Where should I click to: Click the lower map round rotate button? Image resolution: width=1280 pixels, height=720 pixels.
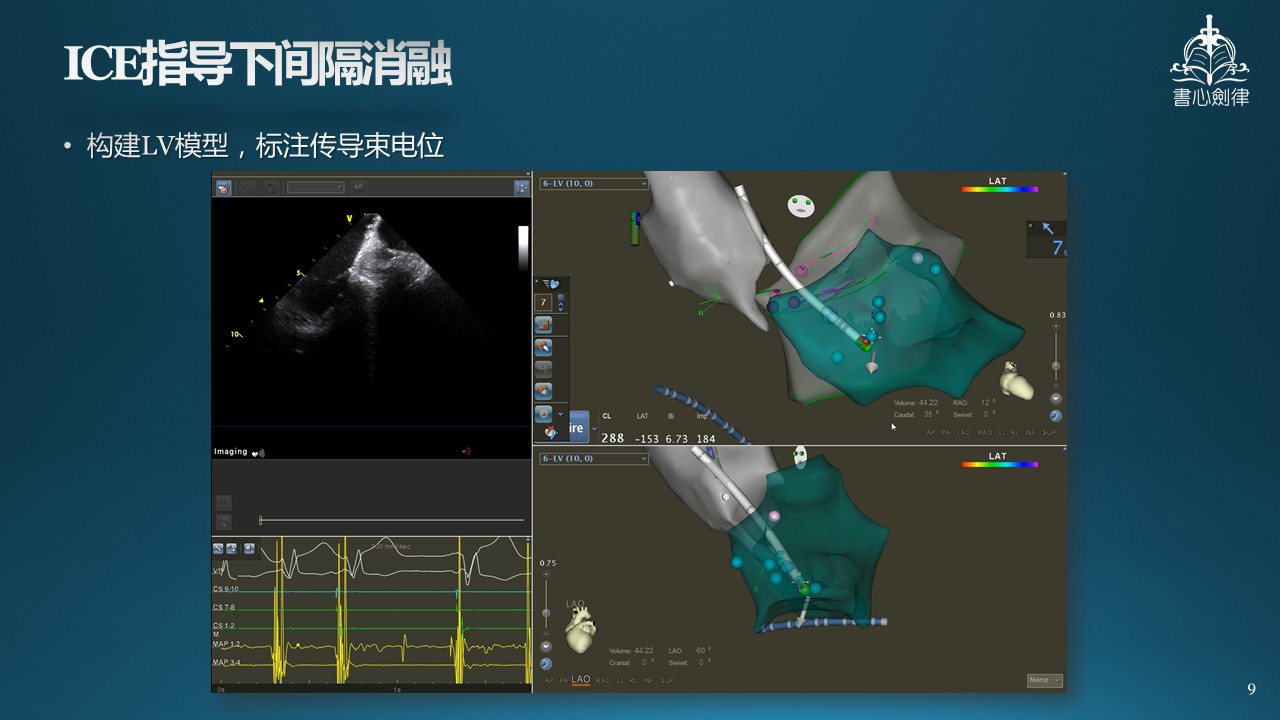(546, 663)
